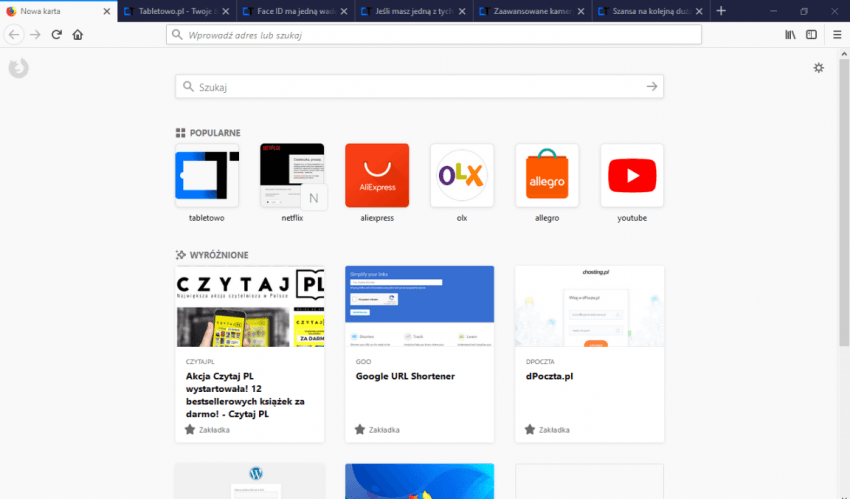Toggle the sidebar view icon
Screen dimensions: 850x499
click(812, 35)
